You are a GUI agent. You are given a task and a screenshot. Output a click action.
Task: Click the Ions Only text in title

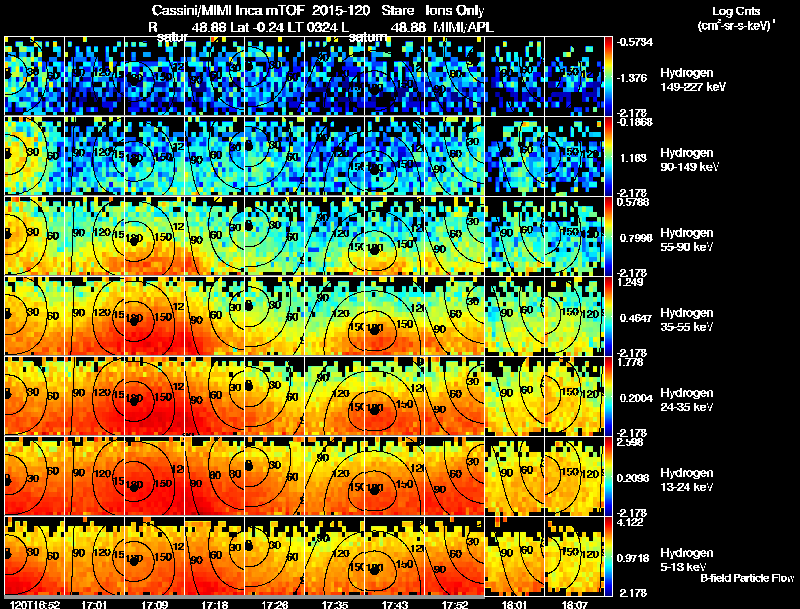tap(455, 10)
